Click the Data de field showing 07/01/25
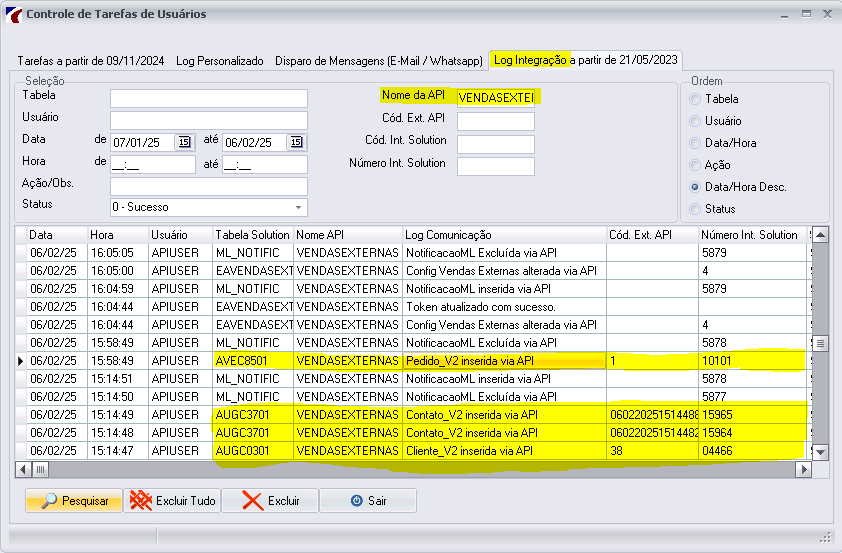Screen dimensions: 842x553 142,142
